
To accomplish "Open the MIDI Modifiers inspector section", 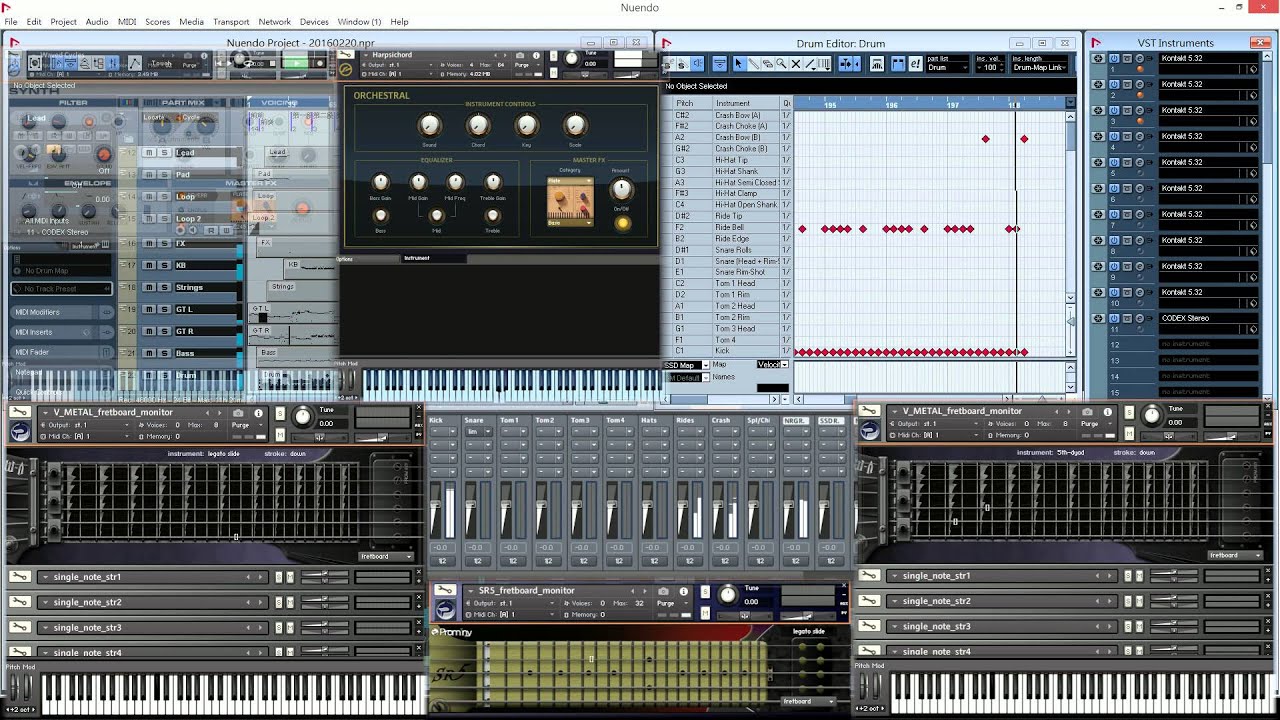I will (x=62, y=312).
